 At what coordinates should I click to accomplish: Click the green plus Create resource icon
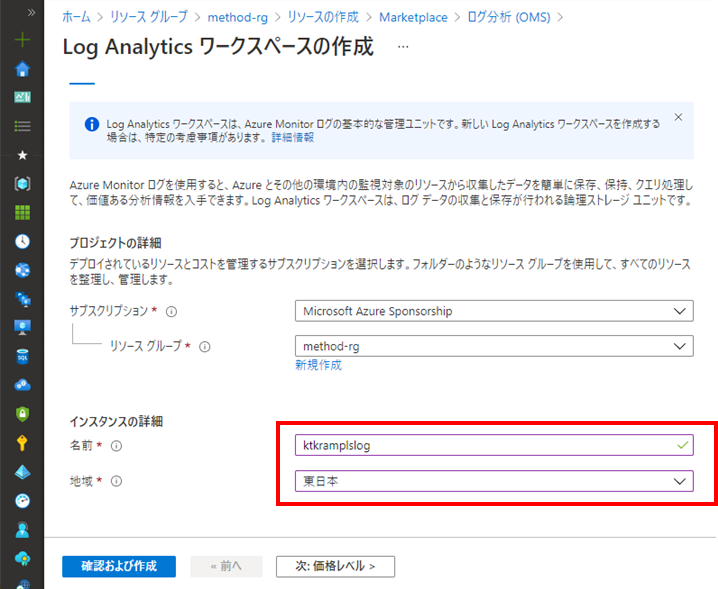pyautogui.click(x=22, y=40)
